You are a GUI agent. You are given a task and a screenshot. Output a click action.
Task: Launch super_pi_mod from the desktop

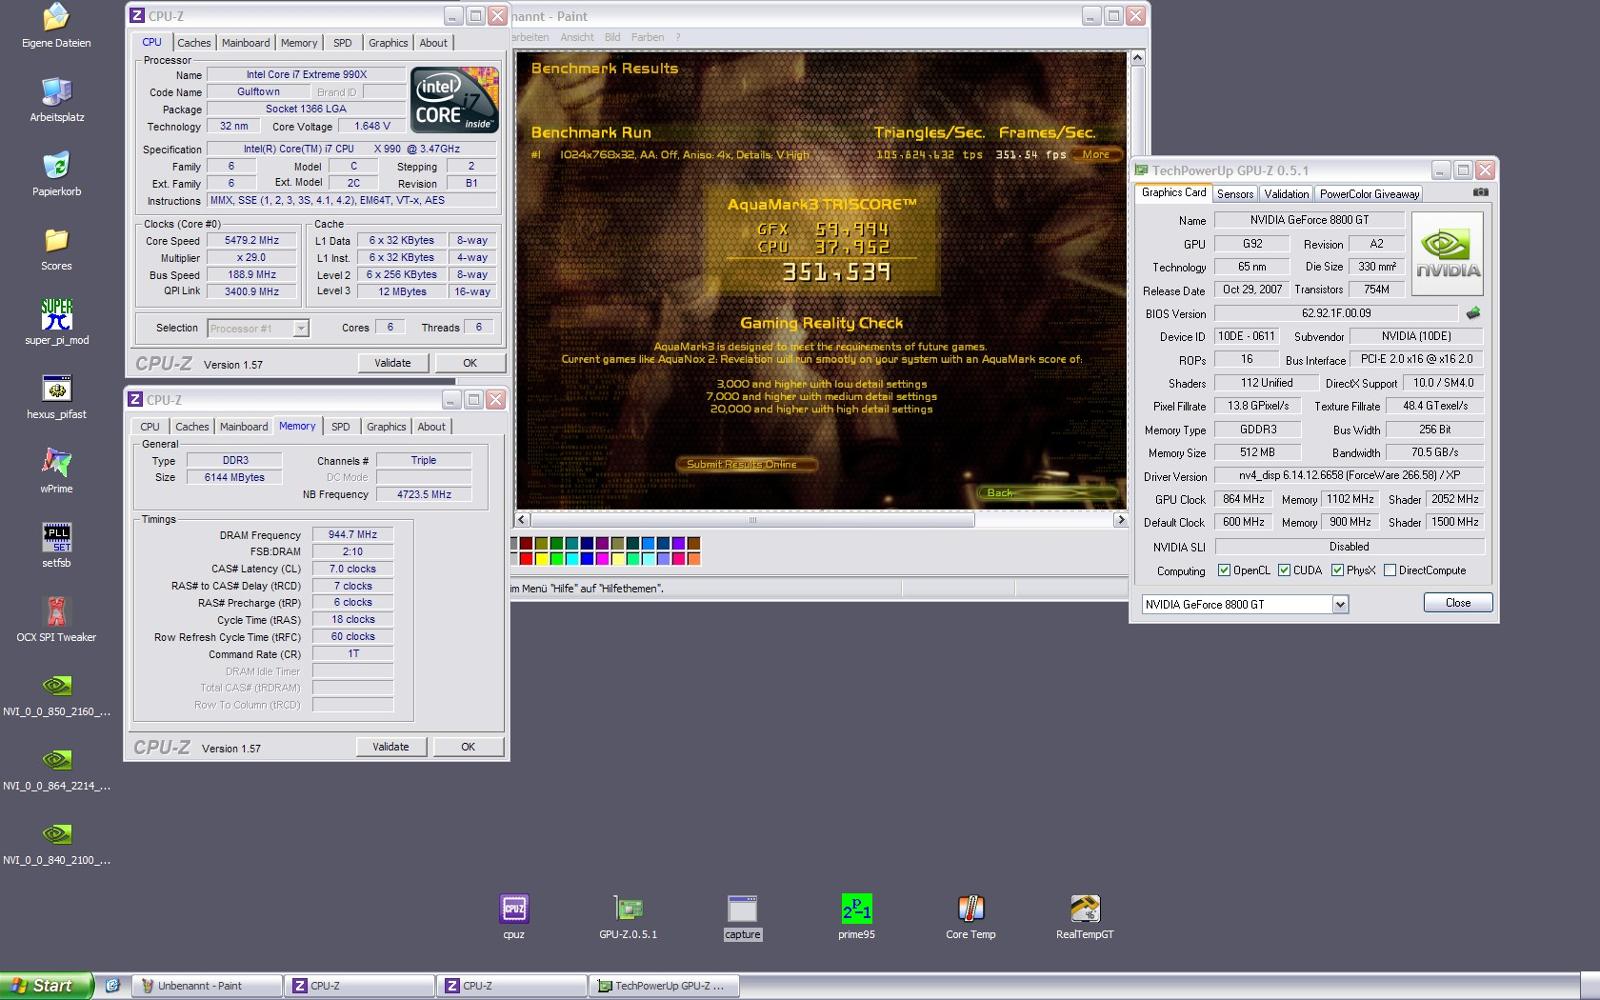(57, 323)
